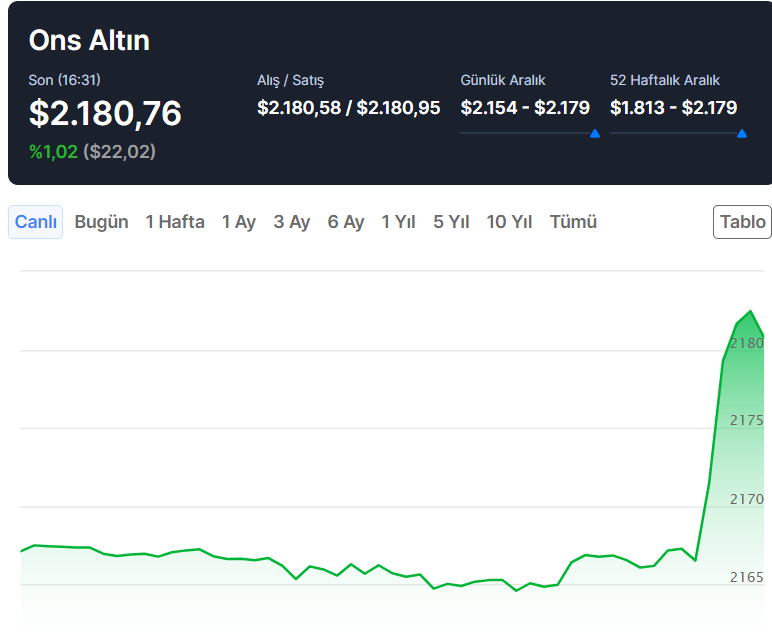The height and width of the screenshot is (632, 772).
Task: Click the 2165 y-axis label
Action: (746, 577)
